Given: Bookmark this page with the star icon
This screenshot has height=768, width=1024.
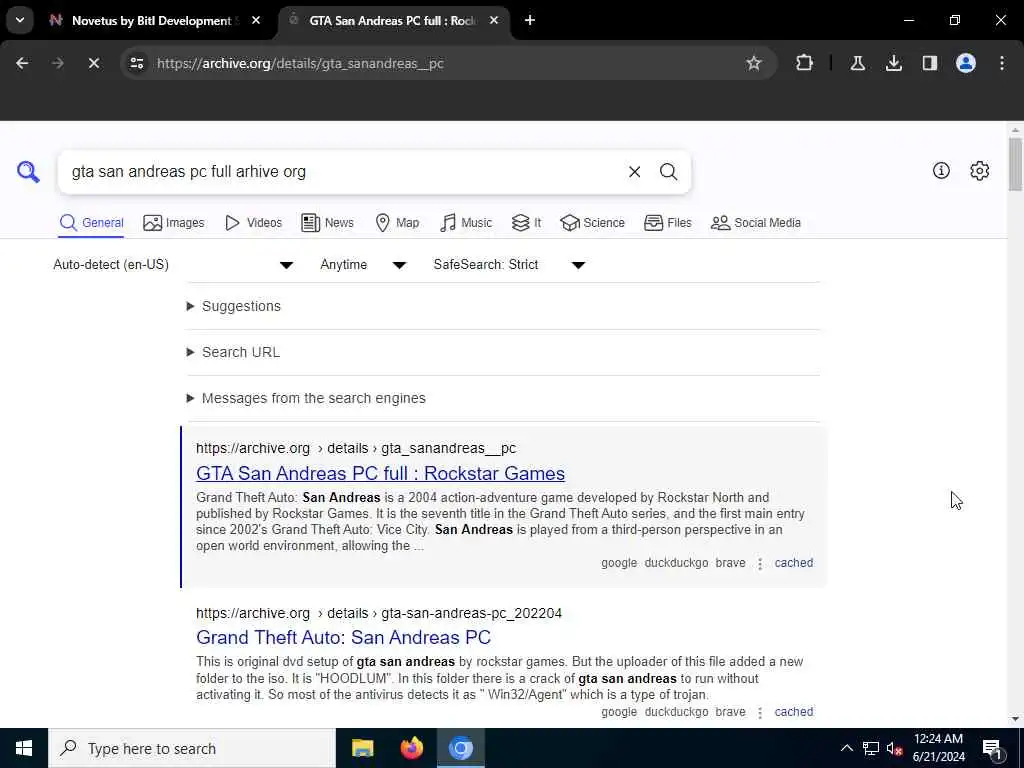Looking at the screenshot, I should (x=754, y=63).
